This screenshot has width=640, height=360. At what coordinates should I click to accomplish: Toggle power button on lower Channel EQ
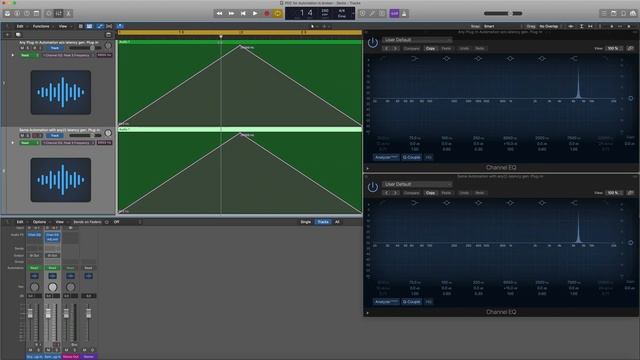click(373, 187)
